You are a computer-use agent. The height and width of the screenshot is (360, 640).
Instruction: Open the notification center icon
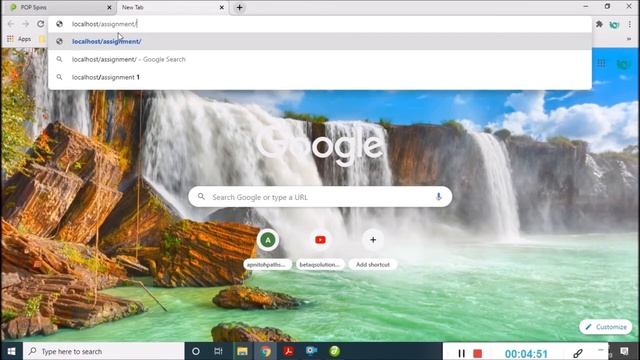click(624, 351)
